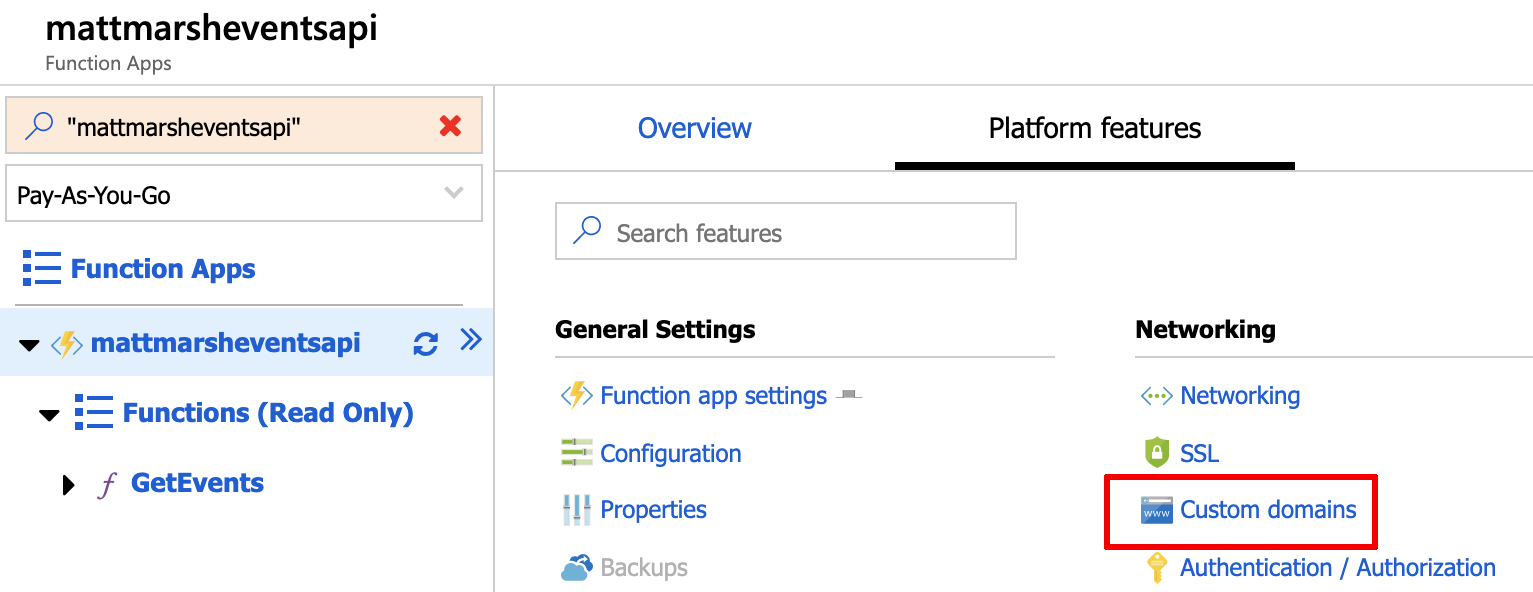Expand the GetEvents function node

(68, 485)
